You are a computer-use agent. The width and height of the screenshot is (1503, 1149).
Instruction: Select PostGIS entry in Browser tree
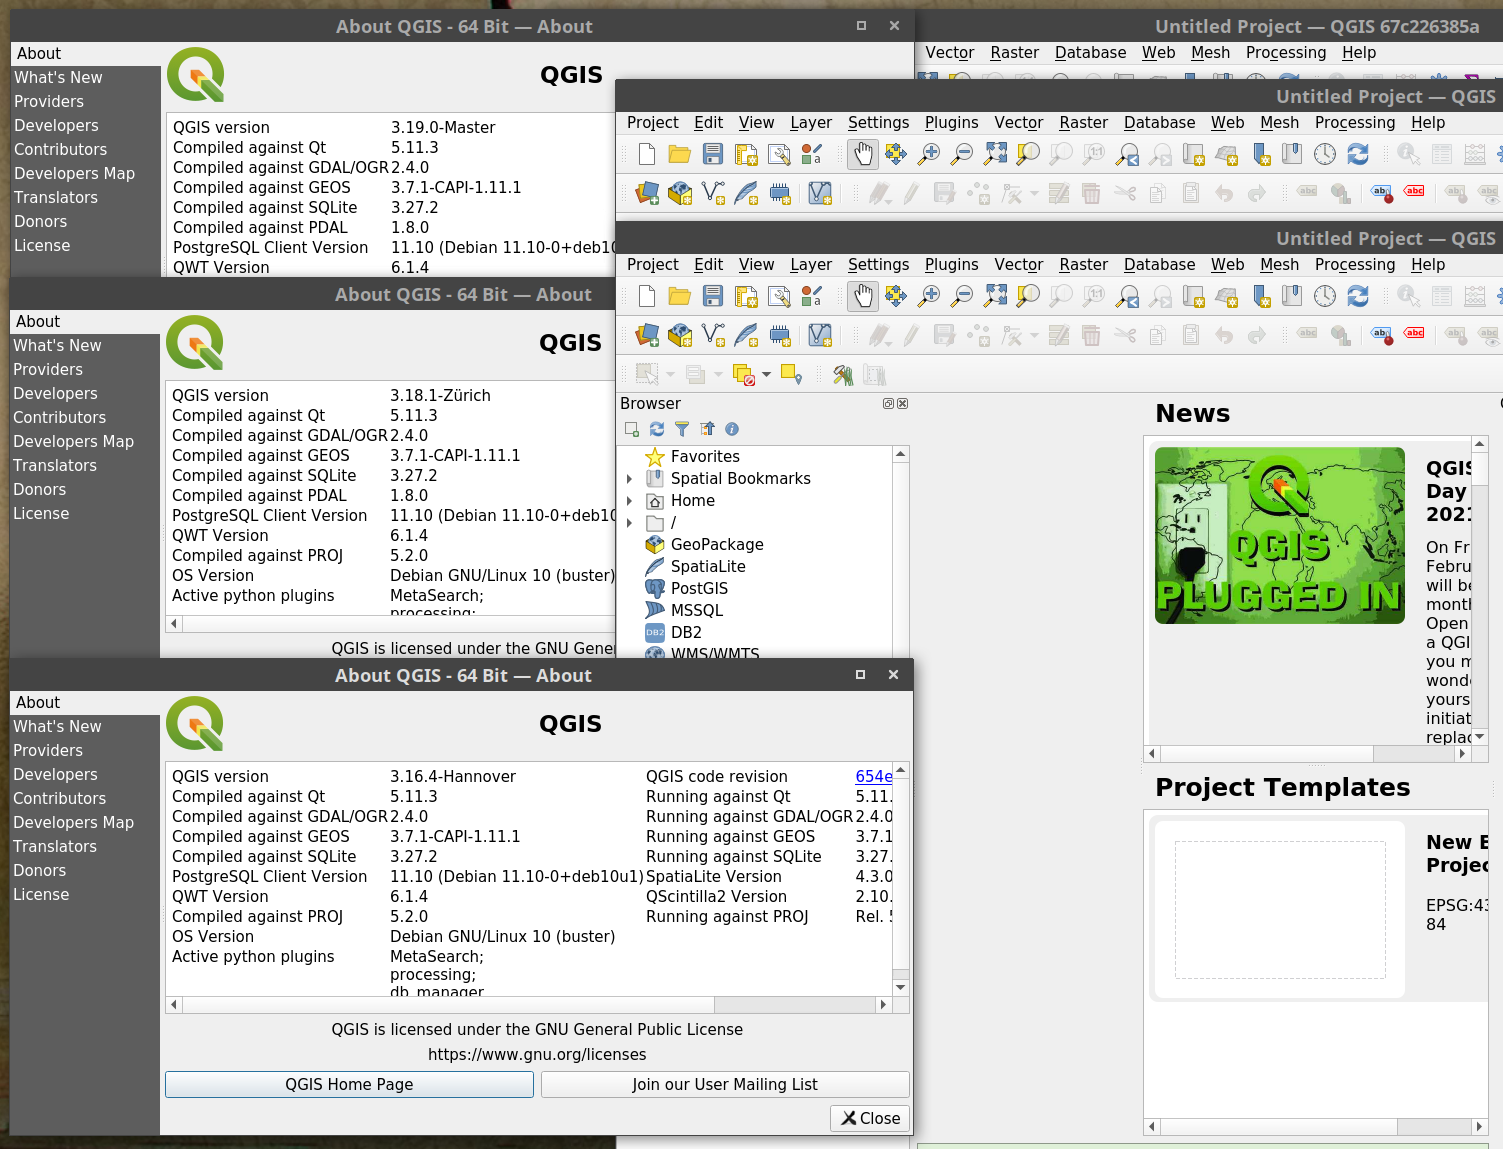coord(699,589)
